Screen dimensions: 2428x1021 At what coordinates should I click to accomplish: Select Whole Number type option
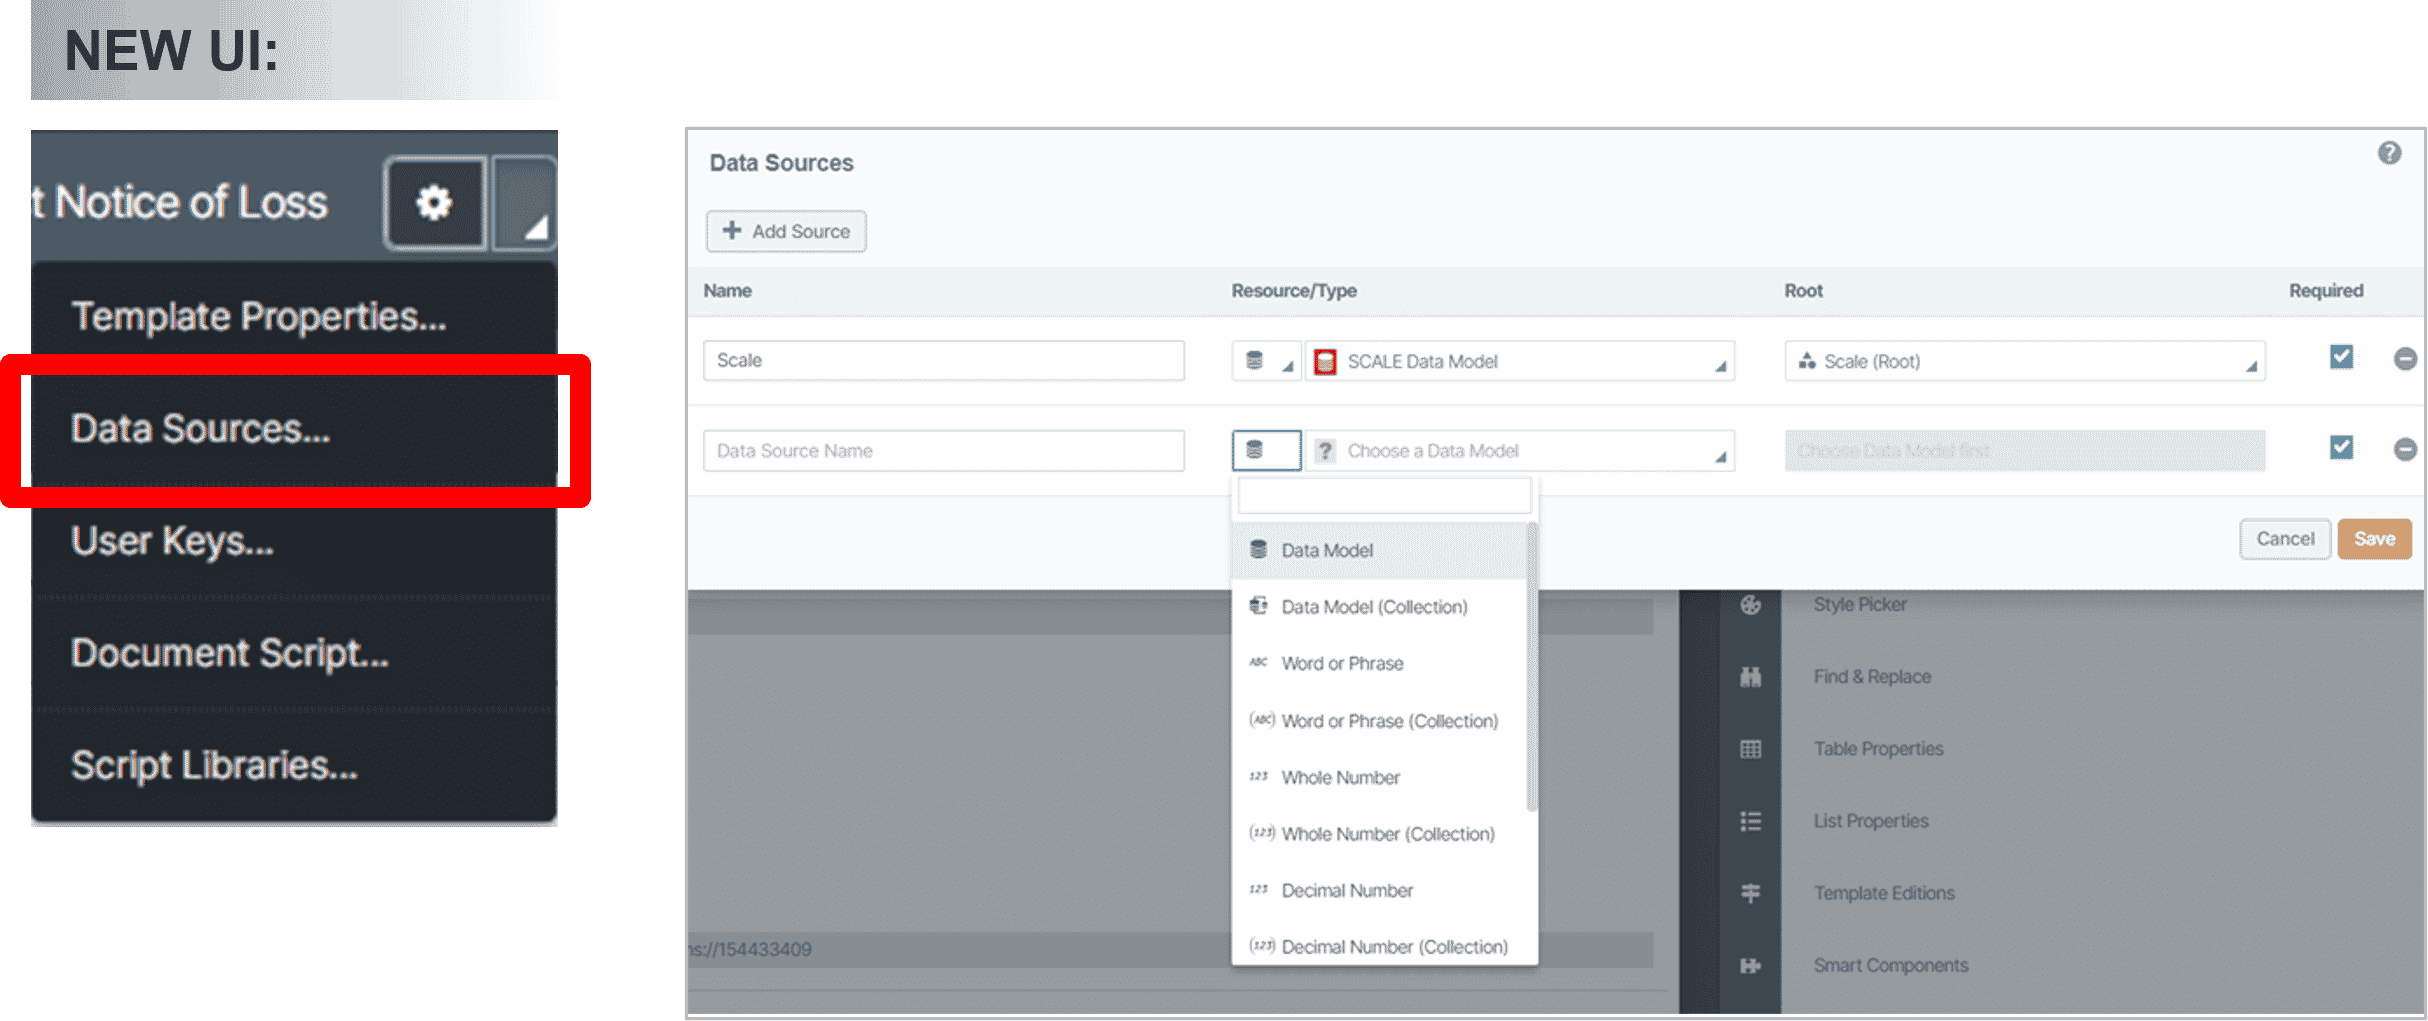coord(1380,777)
